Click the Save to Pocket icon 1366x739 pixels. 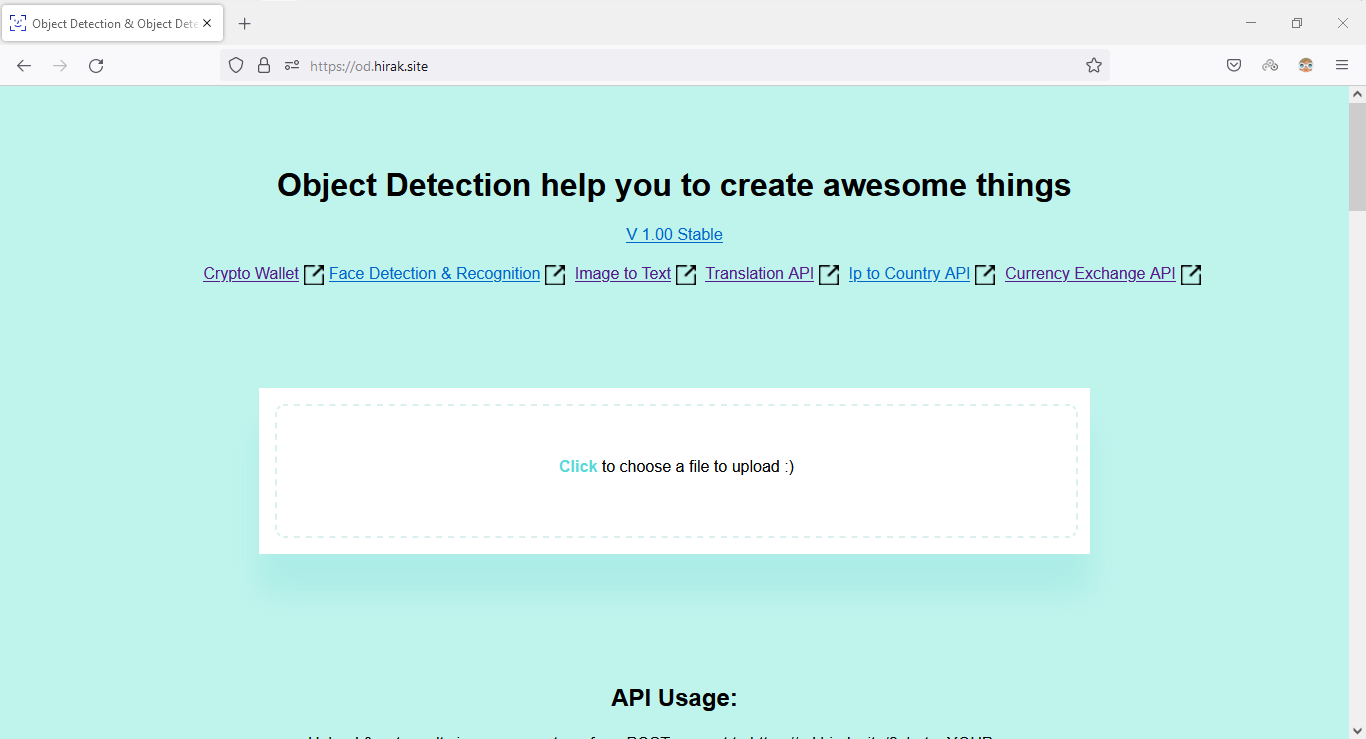(1234, 66)
